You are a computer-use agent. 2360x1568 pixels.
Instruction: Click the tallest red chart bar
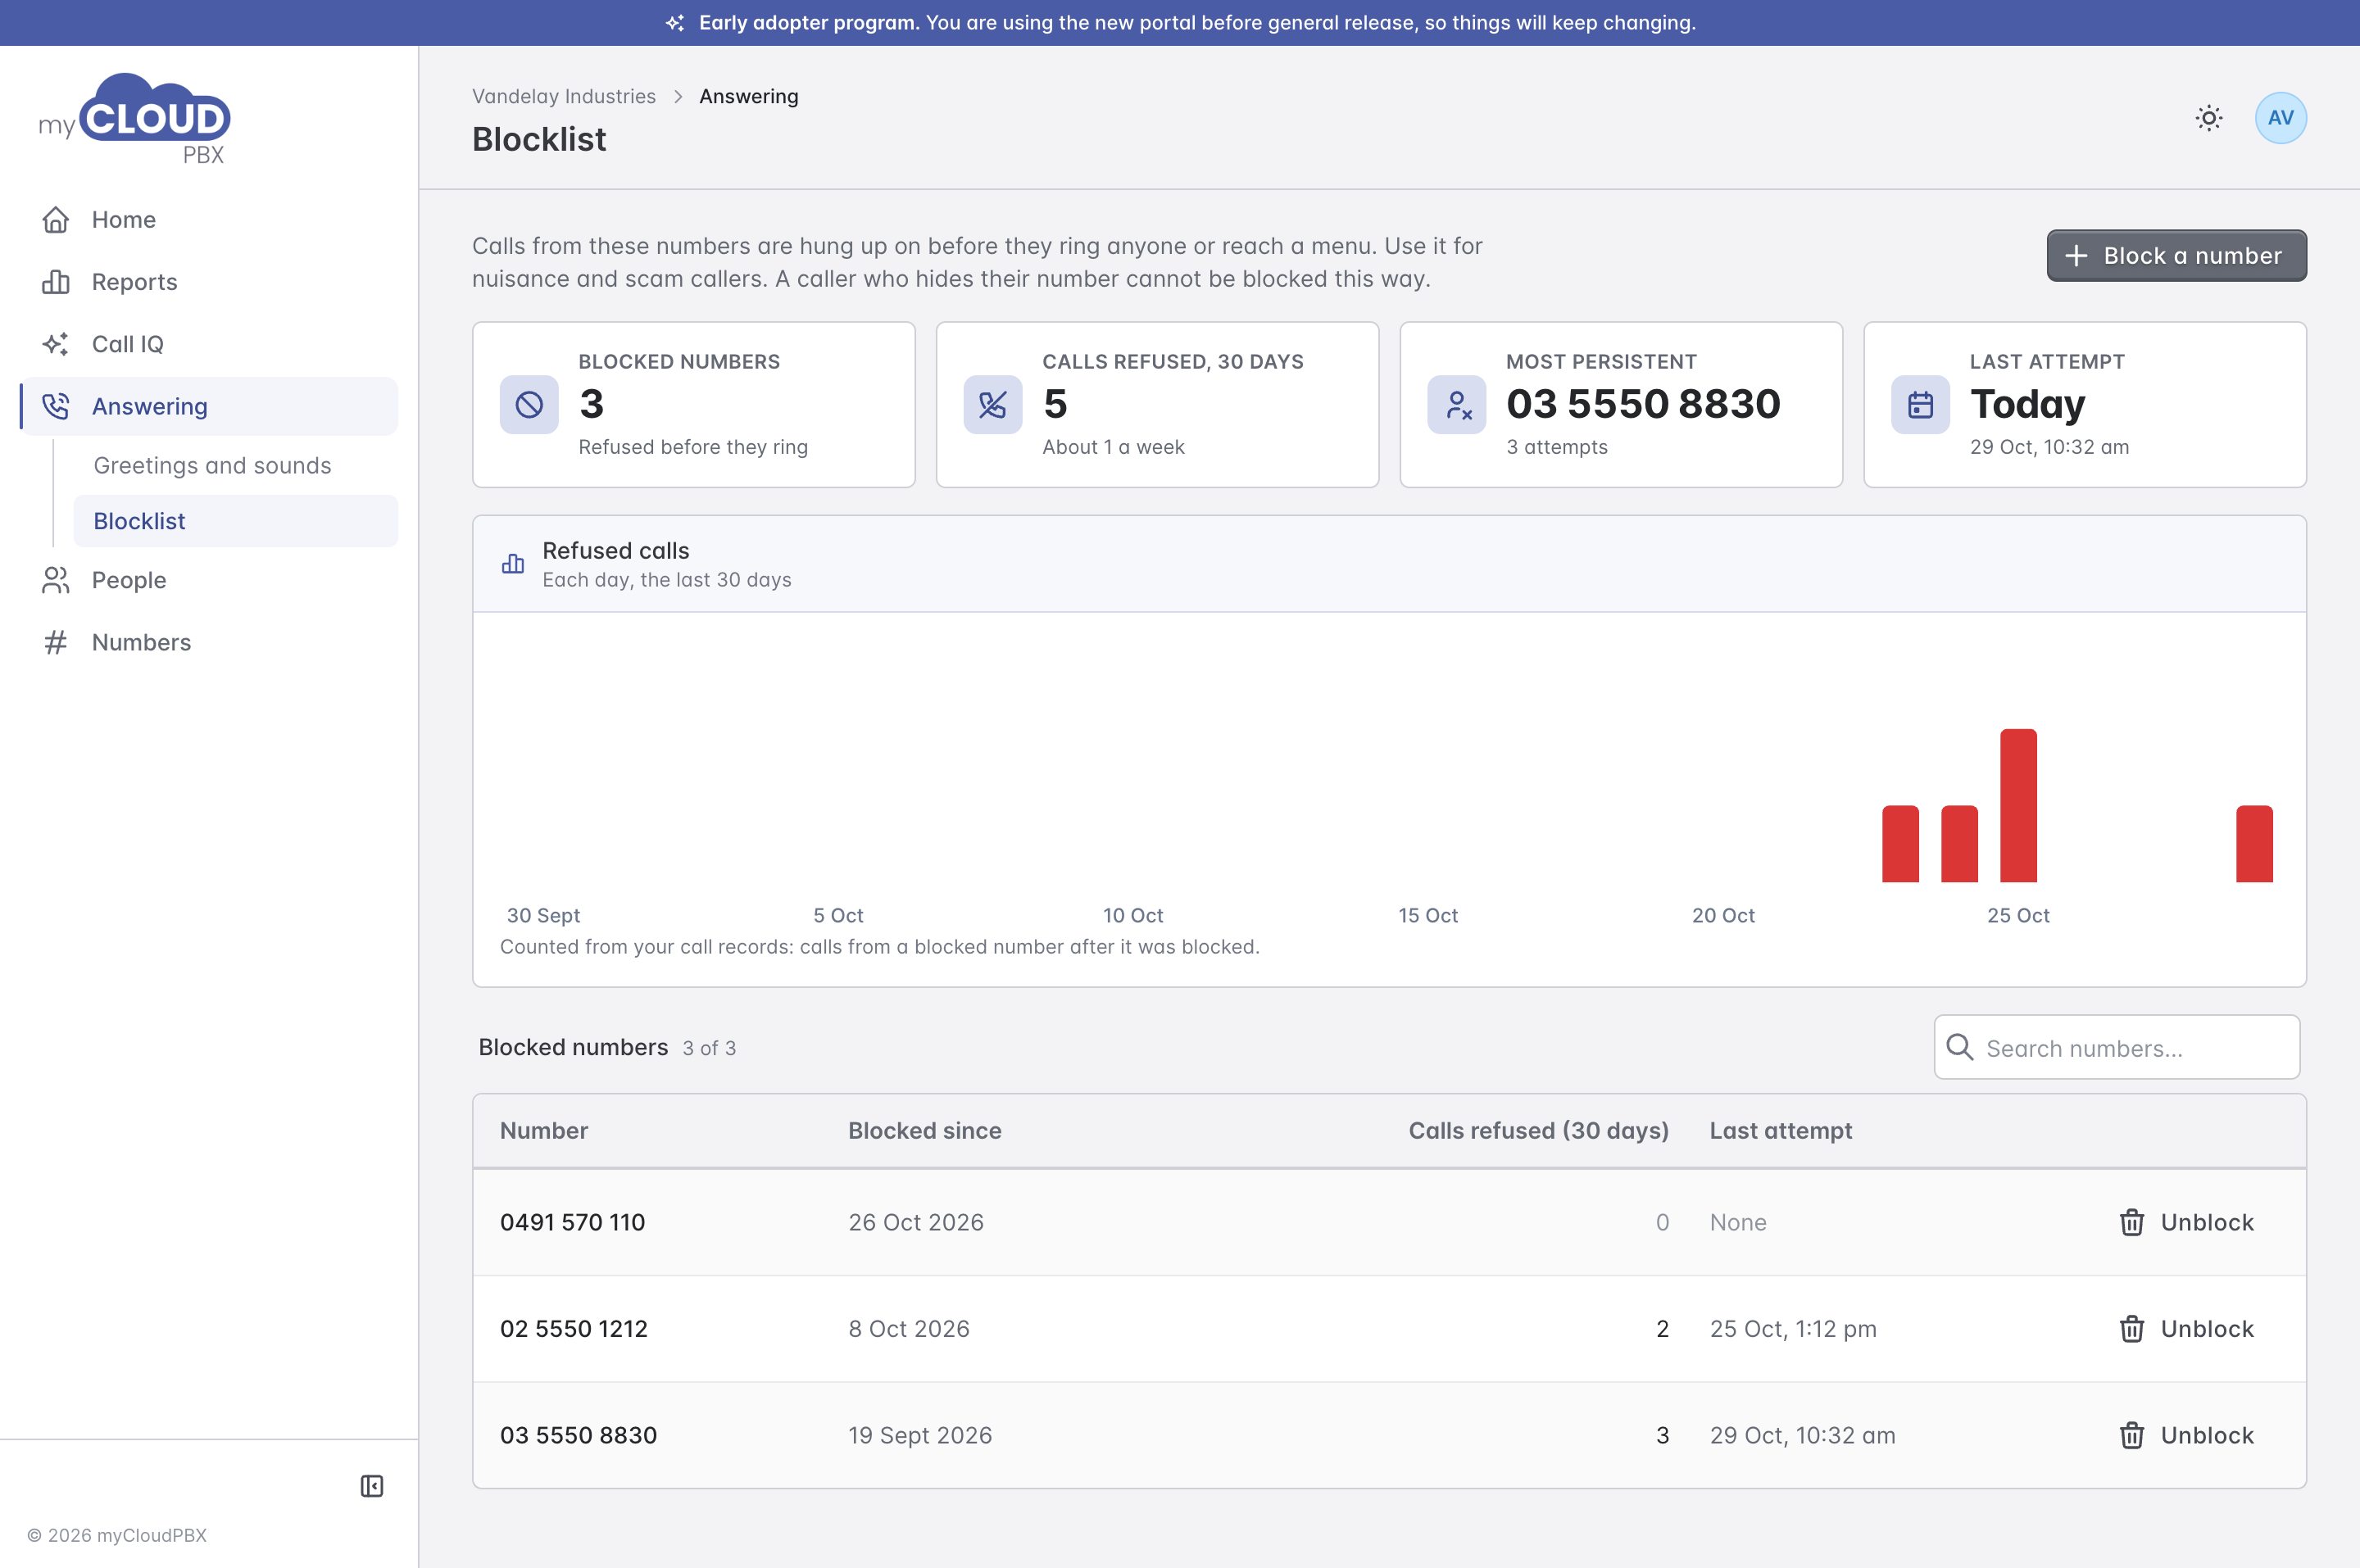click(2018, 805)
